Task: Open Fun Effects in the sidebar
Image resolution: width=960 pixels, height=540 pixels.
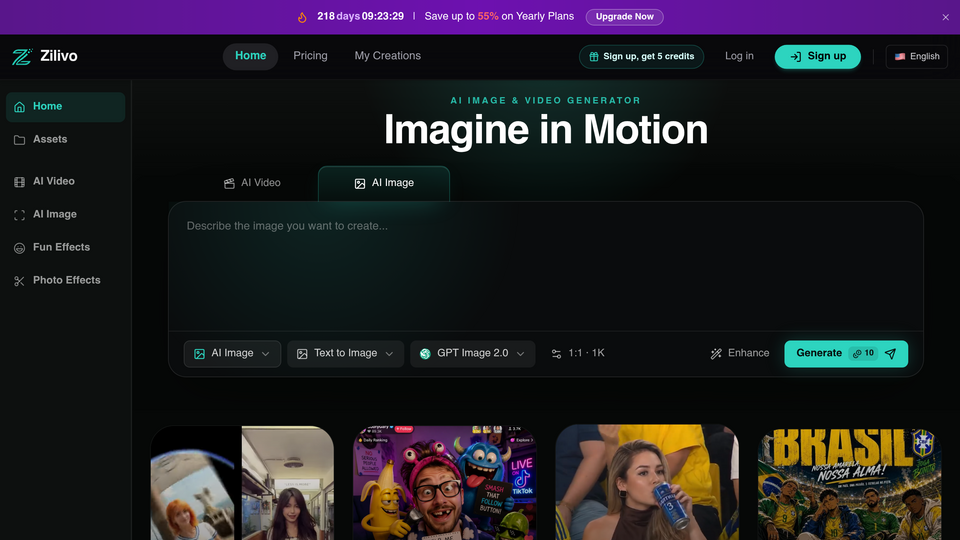Action: click(x=66, y=247)
